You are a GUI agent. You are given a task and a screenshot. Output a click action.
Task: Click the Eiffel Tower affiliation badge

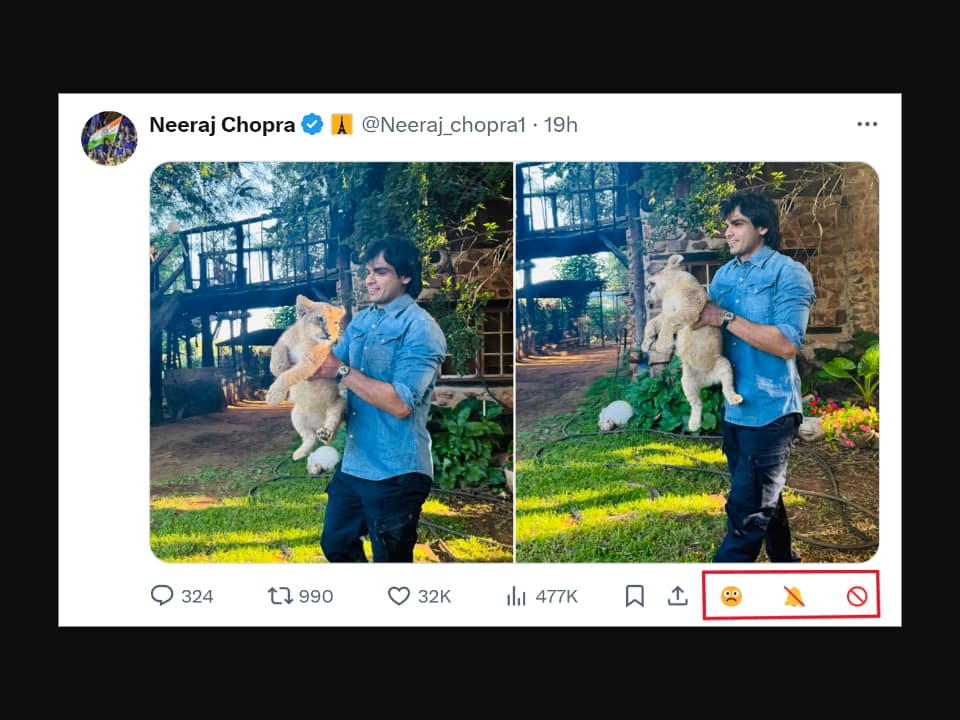pos(341,125)
